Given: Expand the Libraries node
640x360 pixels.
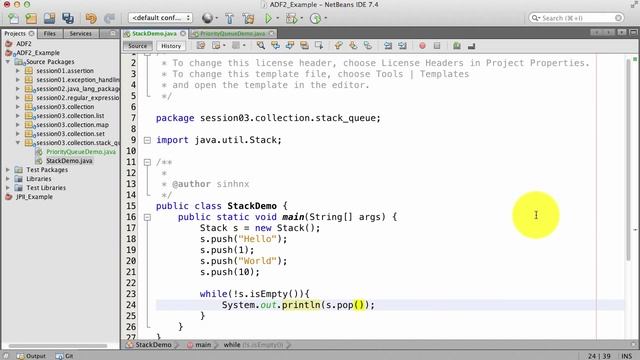Looking at the screenshot, I should [8, 178].
